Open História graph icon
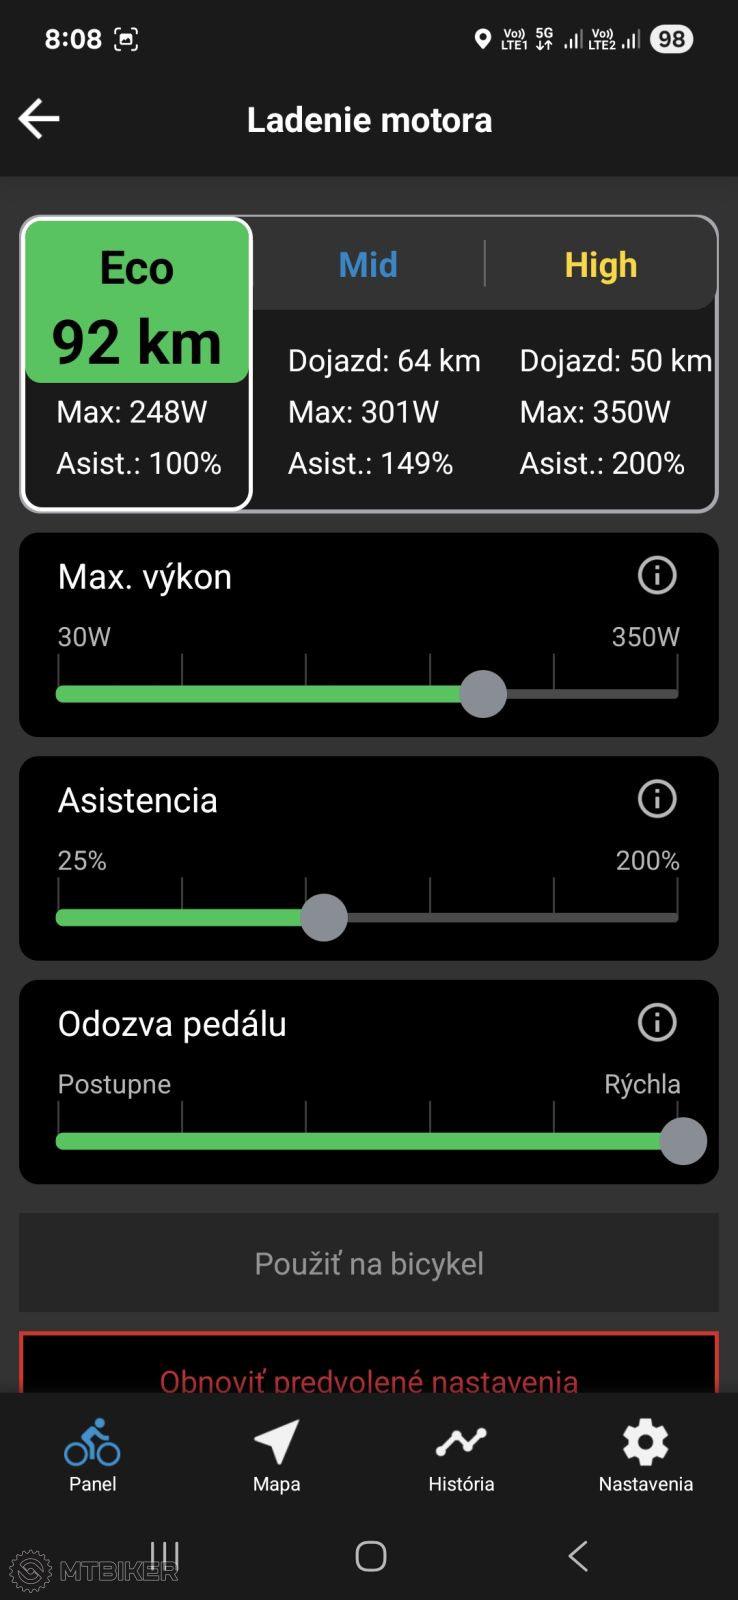Image resolution: width=738 pixels, height=1600 pixels. (x=461, y=1455)
